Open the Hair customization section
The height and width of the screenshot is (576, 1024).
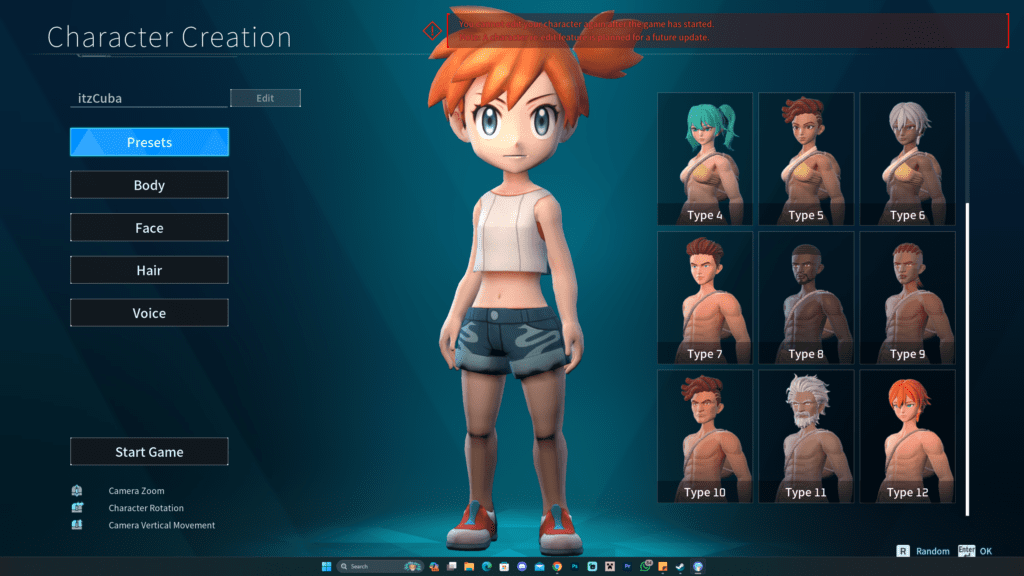[149, 270]
